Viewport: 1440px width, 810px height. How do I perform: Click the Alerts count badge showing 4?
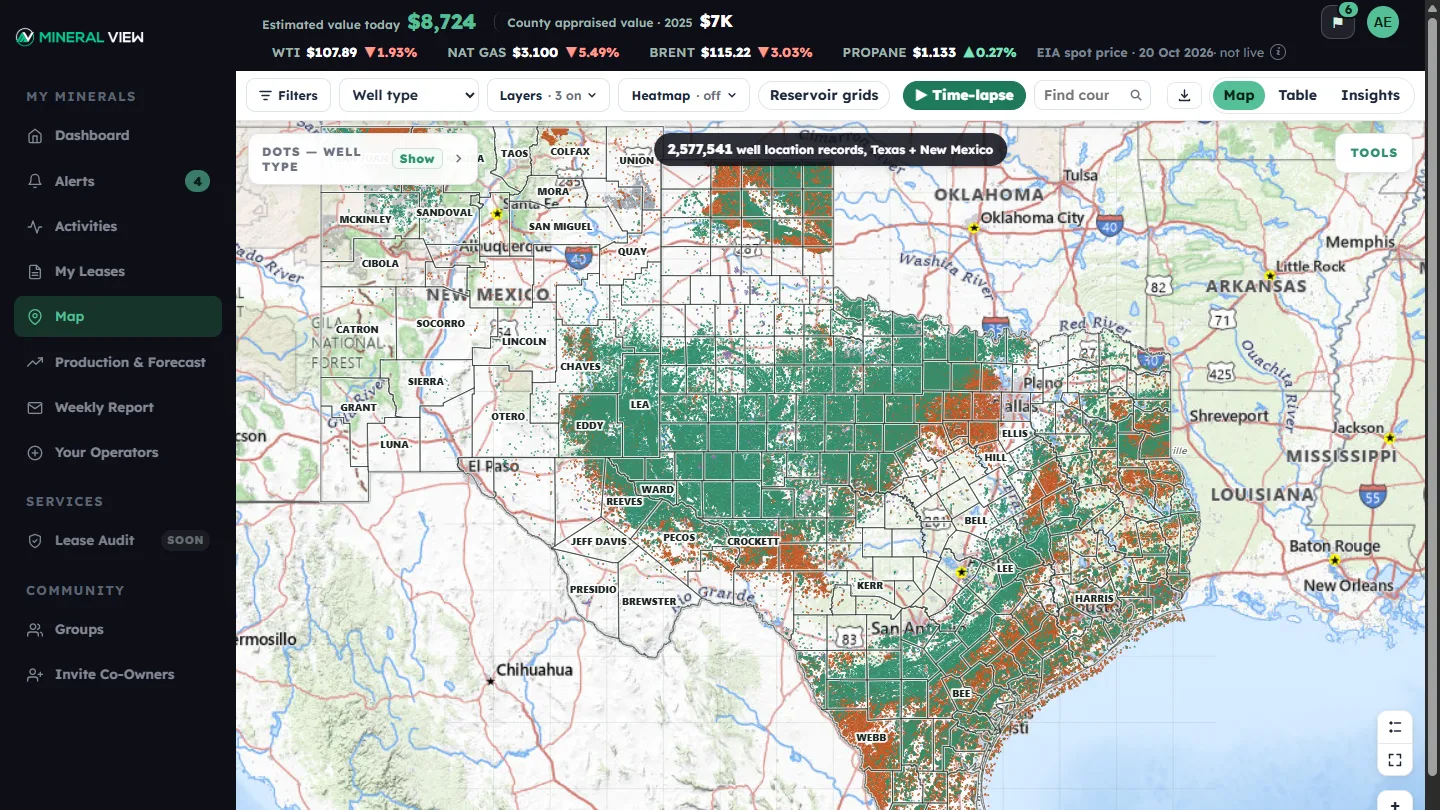tap(197, 181)
